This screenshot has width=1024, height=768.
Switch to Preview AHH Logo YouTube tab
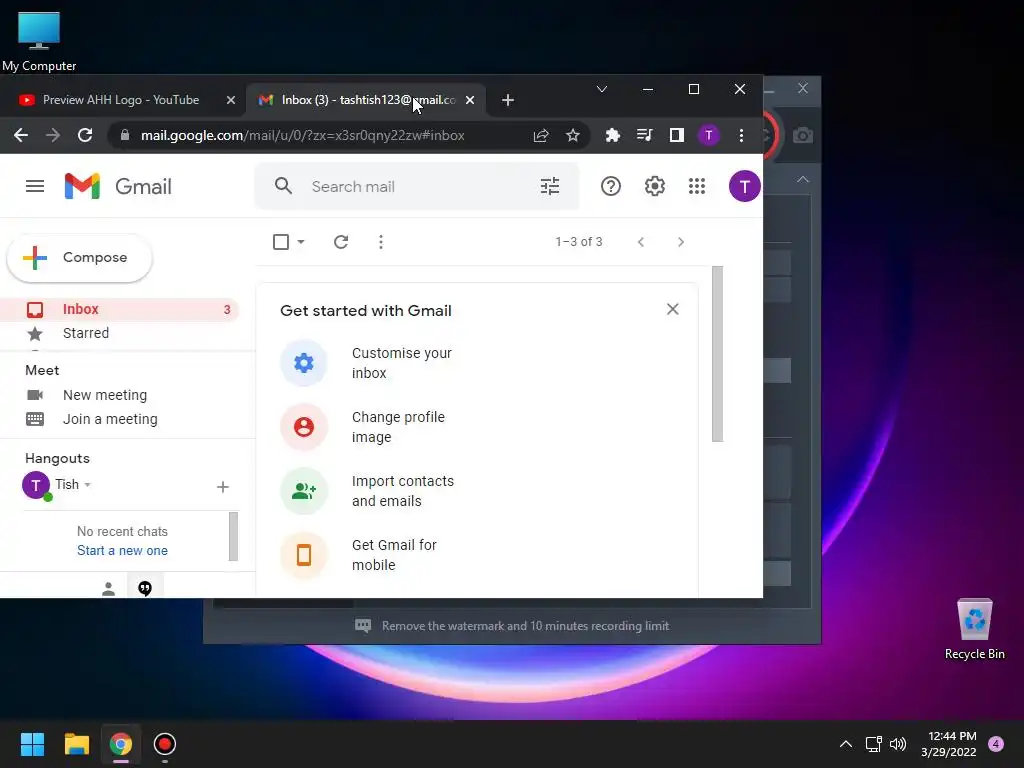pyautogui.click(x=121, y=100)
